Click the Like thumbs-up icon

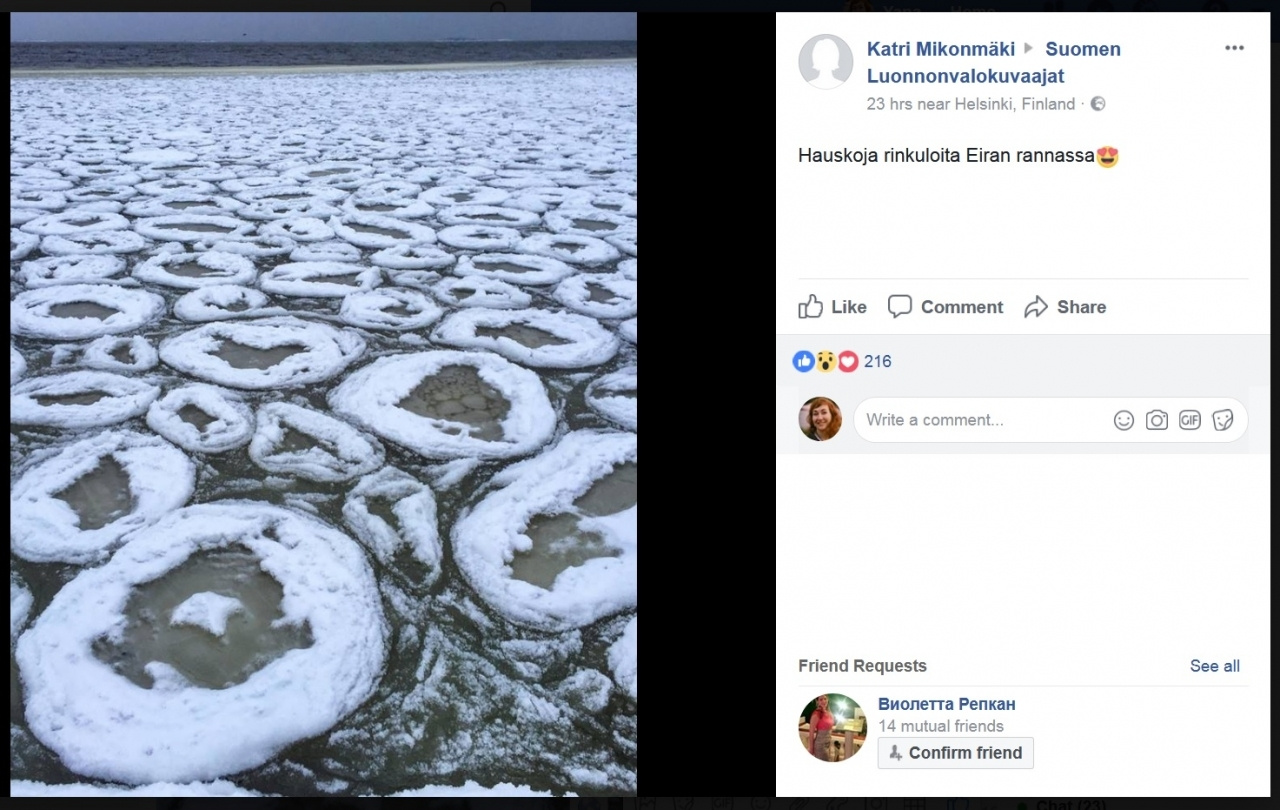coord(811,307)
